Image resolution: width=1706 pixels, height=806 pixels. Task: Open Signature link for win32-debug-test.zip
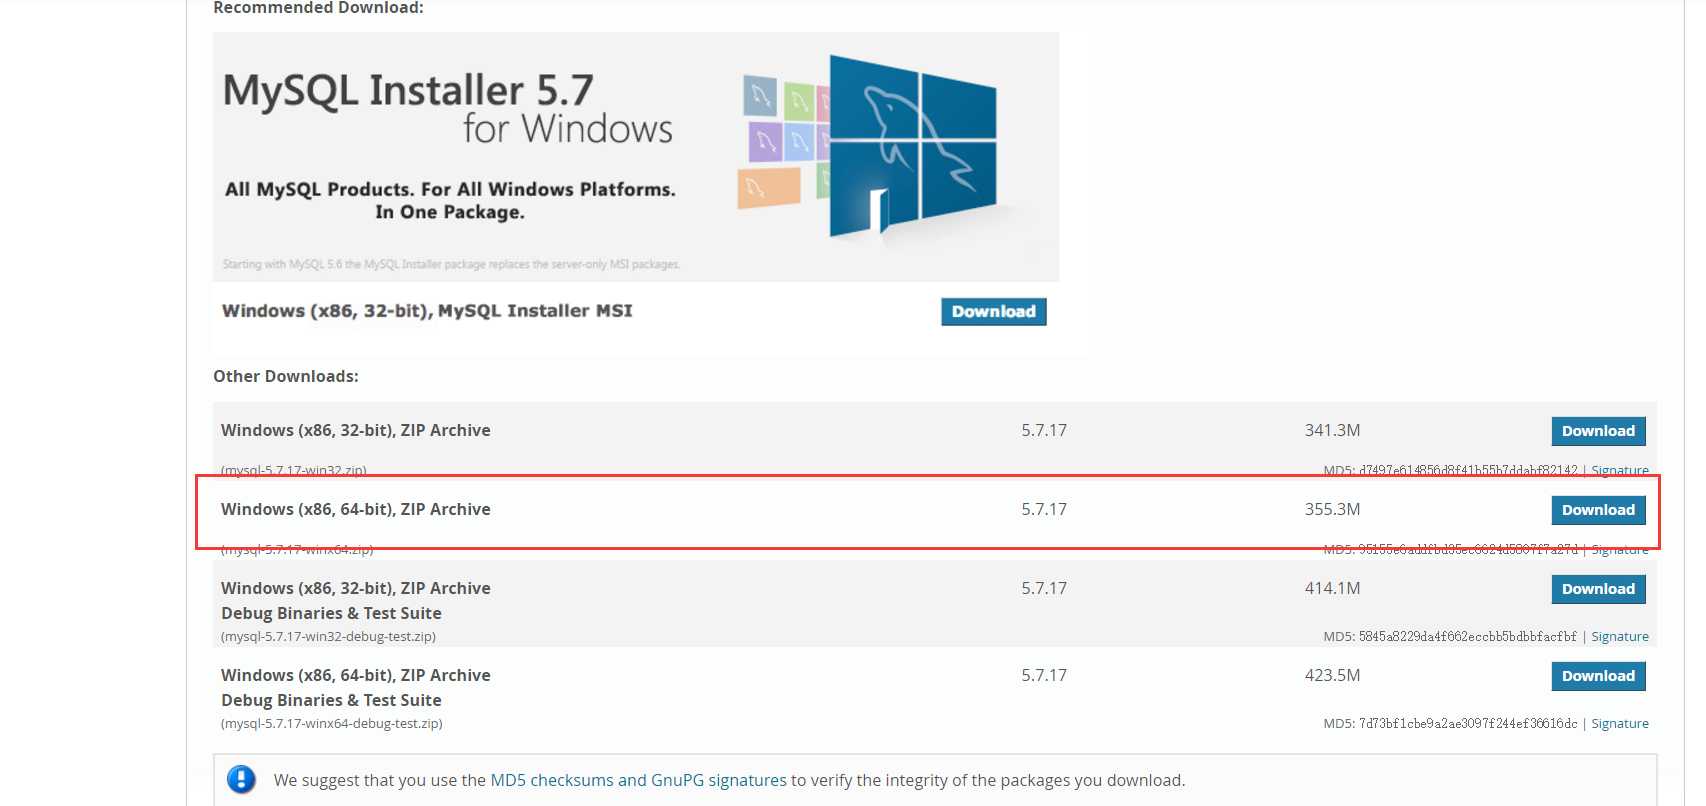point(1620,636)
